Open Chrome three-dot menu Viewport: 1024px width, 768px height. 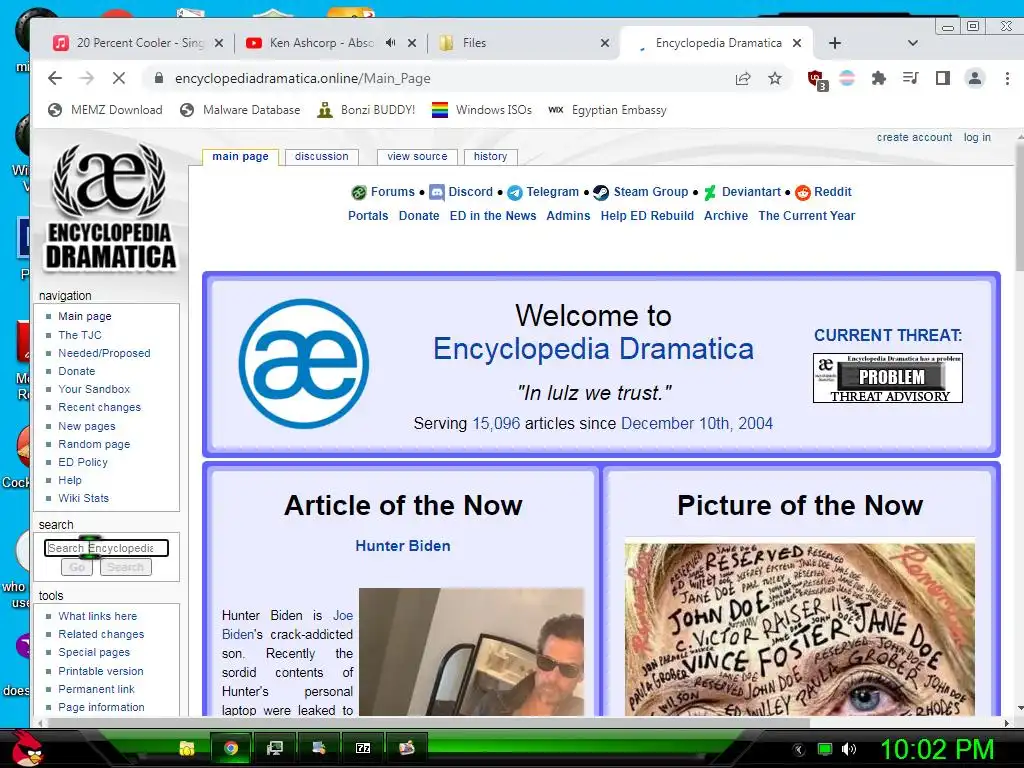tap(1007, 78)
